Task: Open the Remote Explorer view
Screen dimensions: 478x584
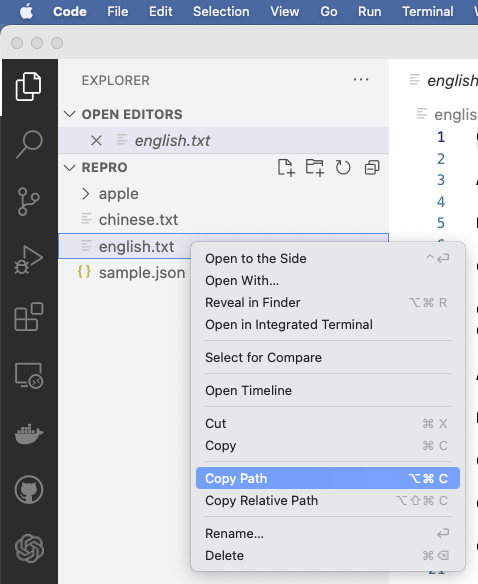Action: [x=29, y=375]
